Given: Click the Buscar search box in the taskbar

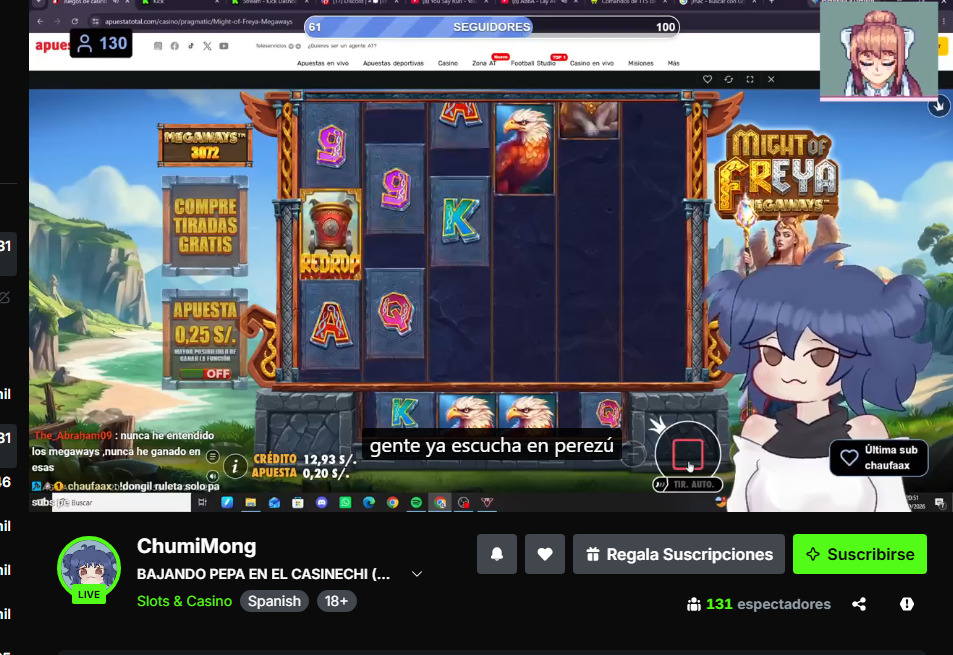Looking at the screenshot, I should [x=122, y=502].
